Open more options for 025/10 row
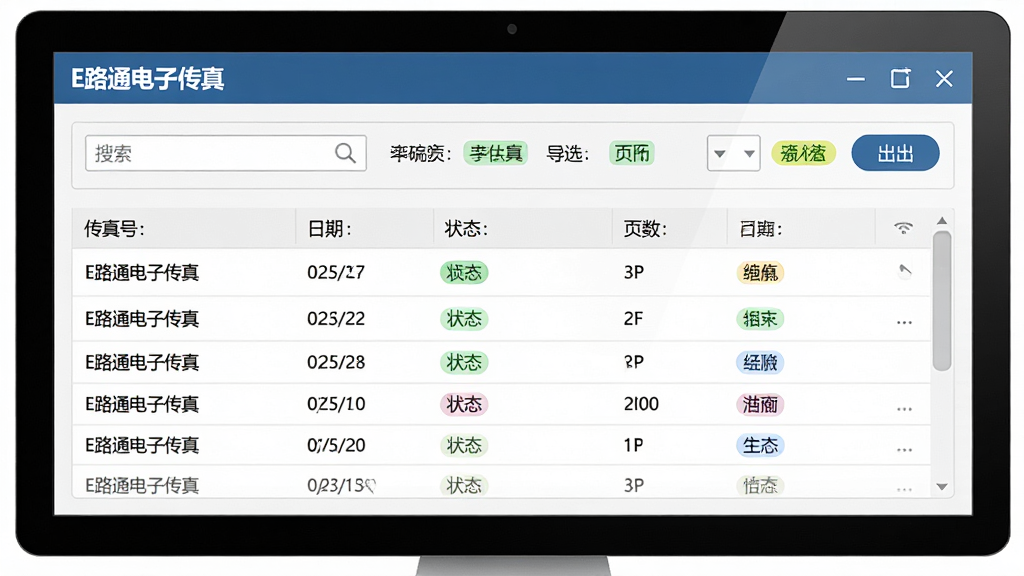 pos(904,409)
